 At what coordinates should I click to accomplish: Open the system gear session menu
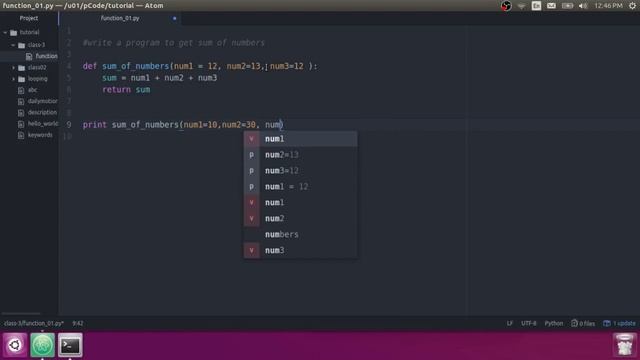pos(632,6)
